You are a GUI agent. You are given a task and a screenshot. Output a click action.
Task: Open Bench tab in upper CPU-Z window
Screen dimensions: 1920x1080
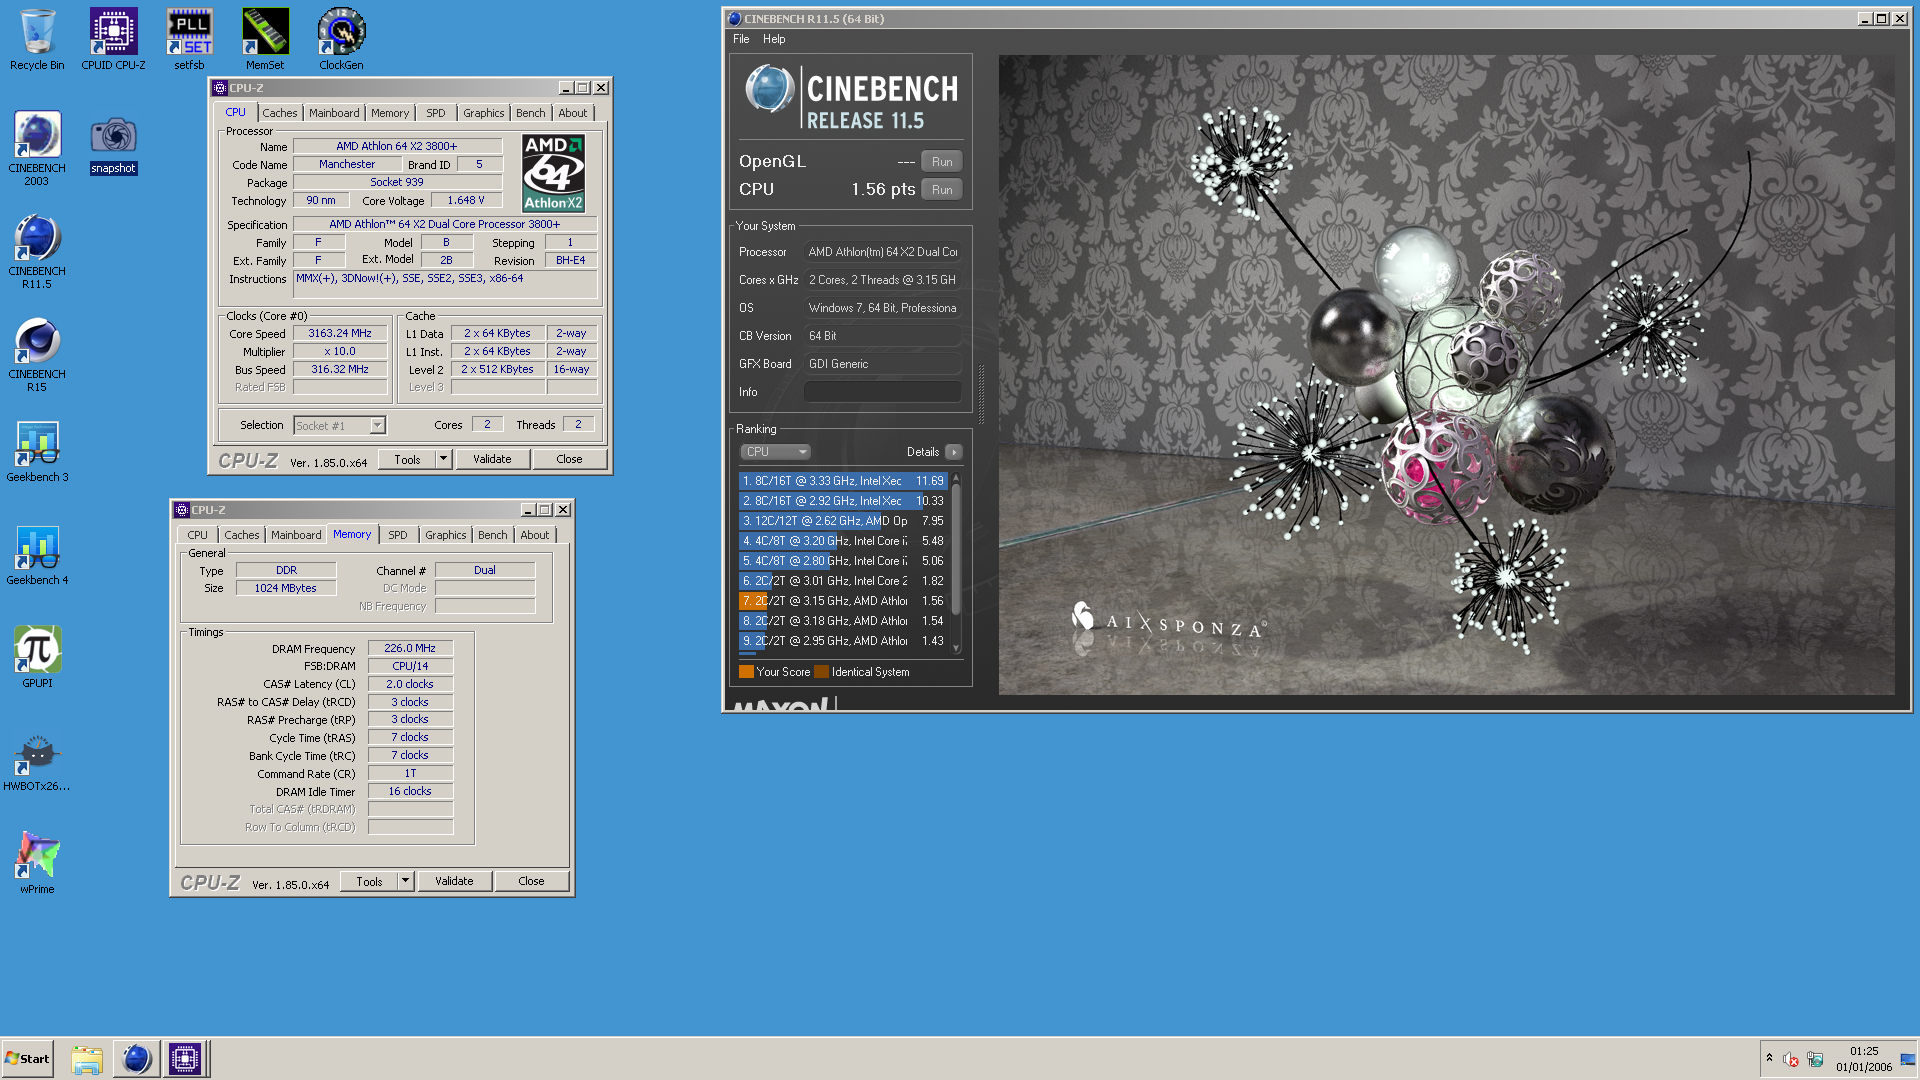(x=531, y=113)
